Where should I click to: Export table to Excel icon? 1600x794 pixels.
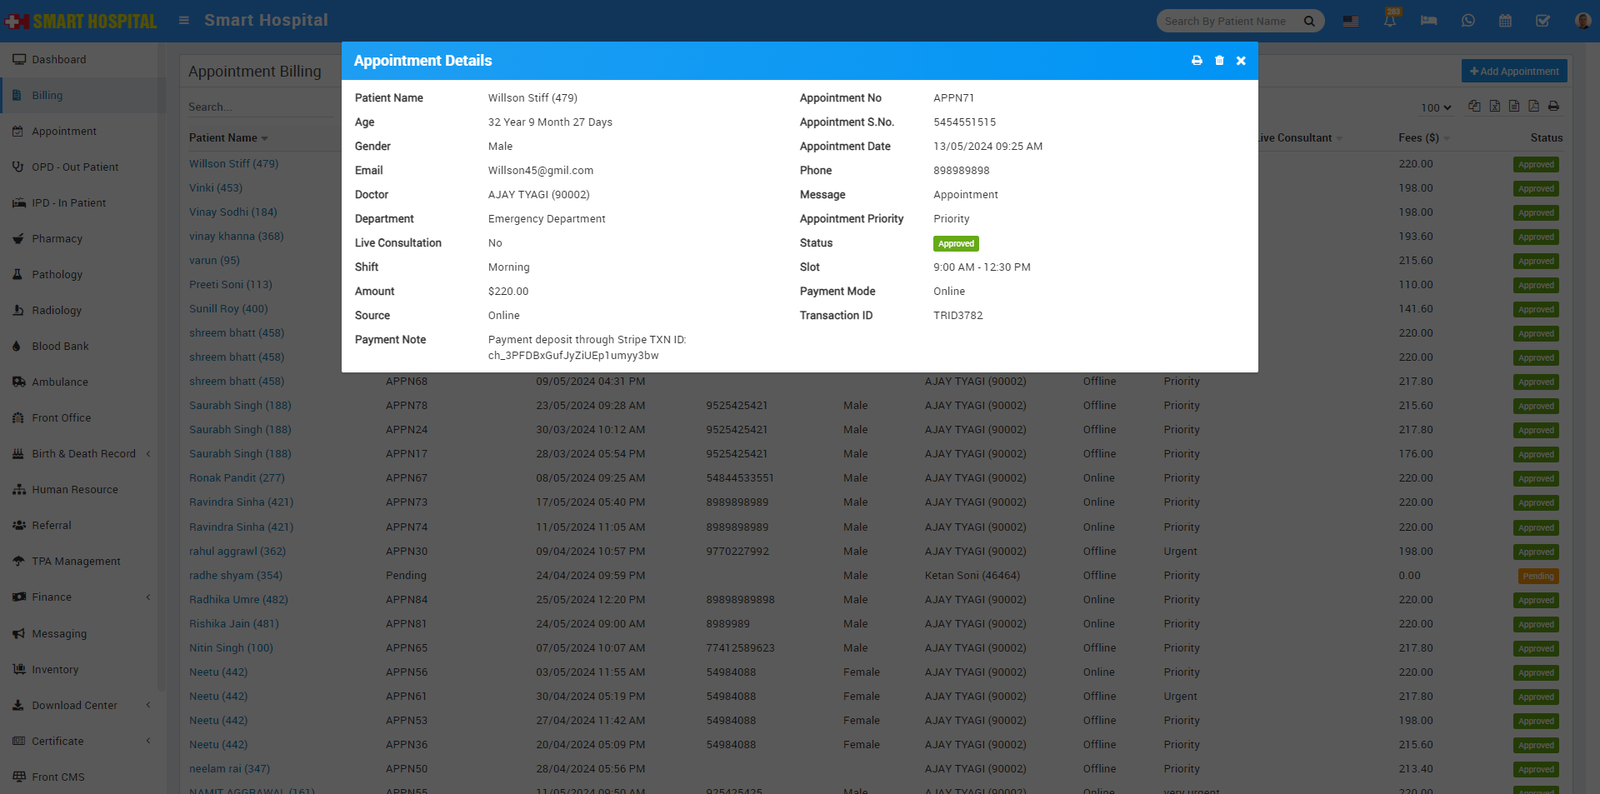click(x=1494, y=106)
